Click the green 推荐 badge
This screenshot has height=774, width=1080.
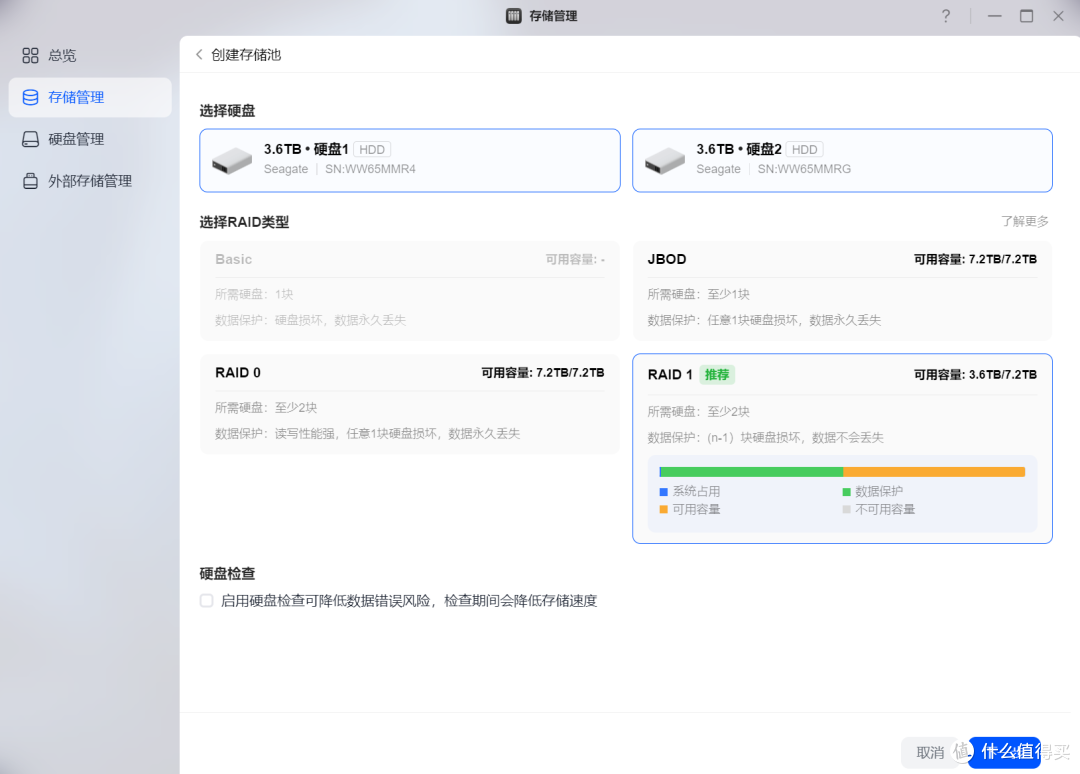[717, 375]
